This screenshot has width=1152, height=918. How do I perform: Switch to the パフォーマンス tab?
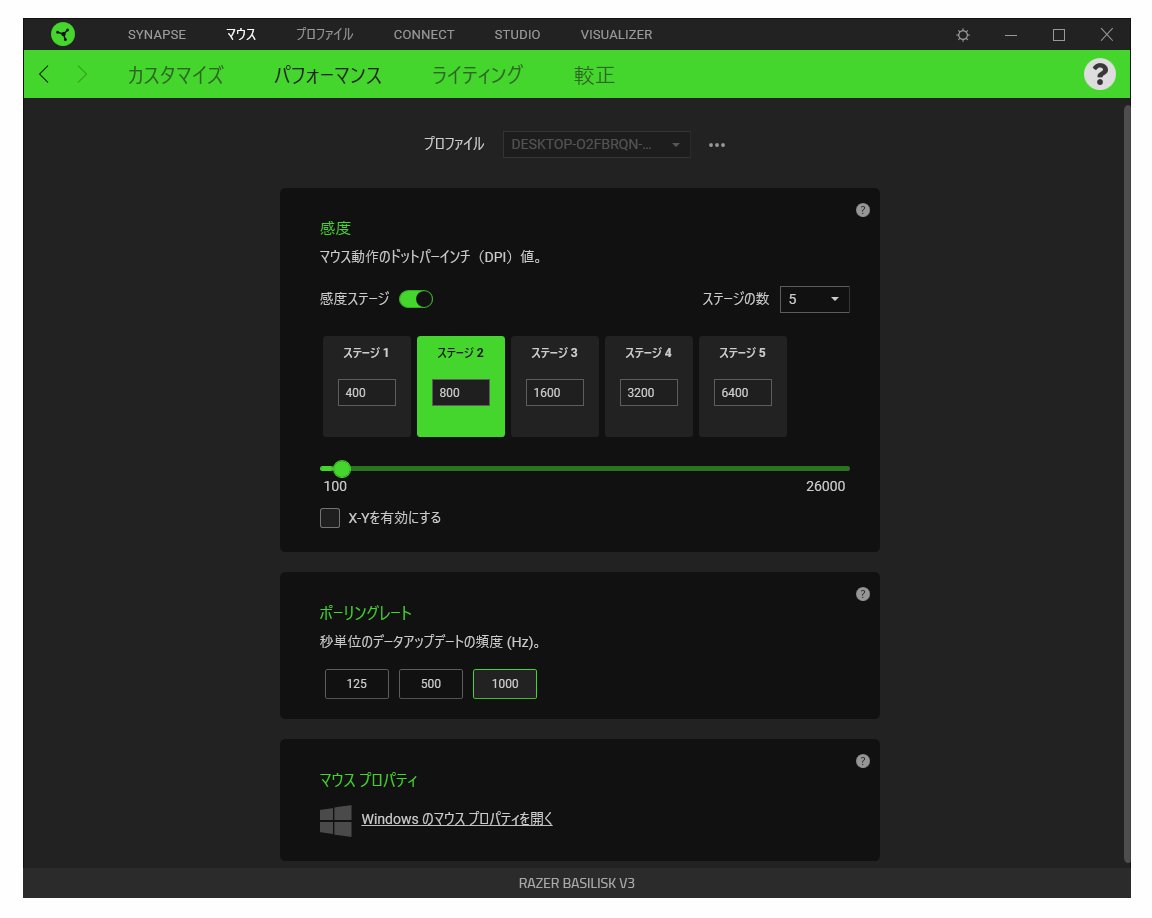click(x=327, y=75)
